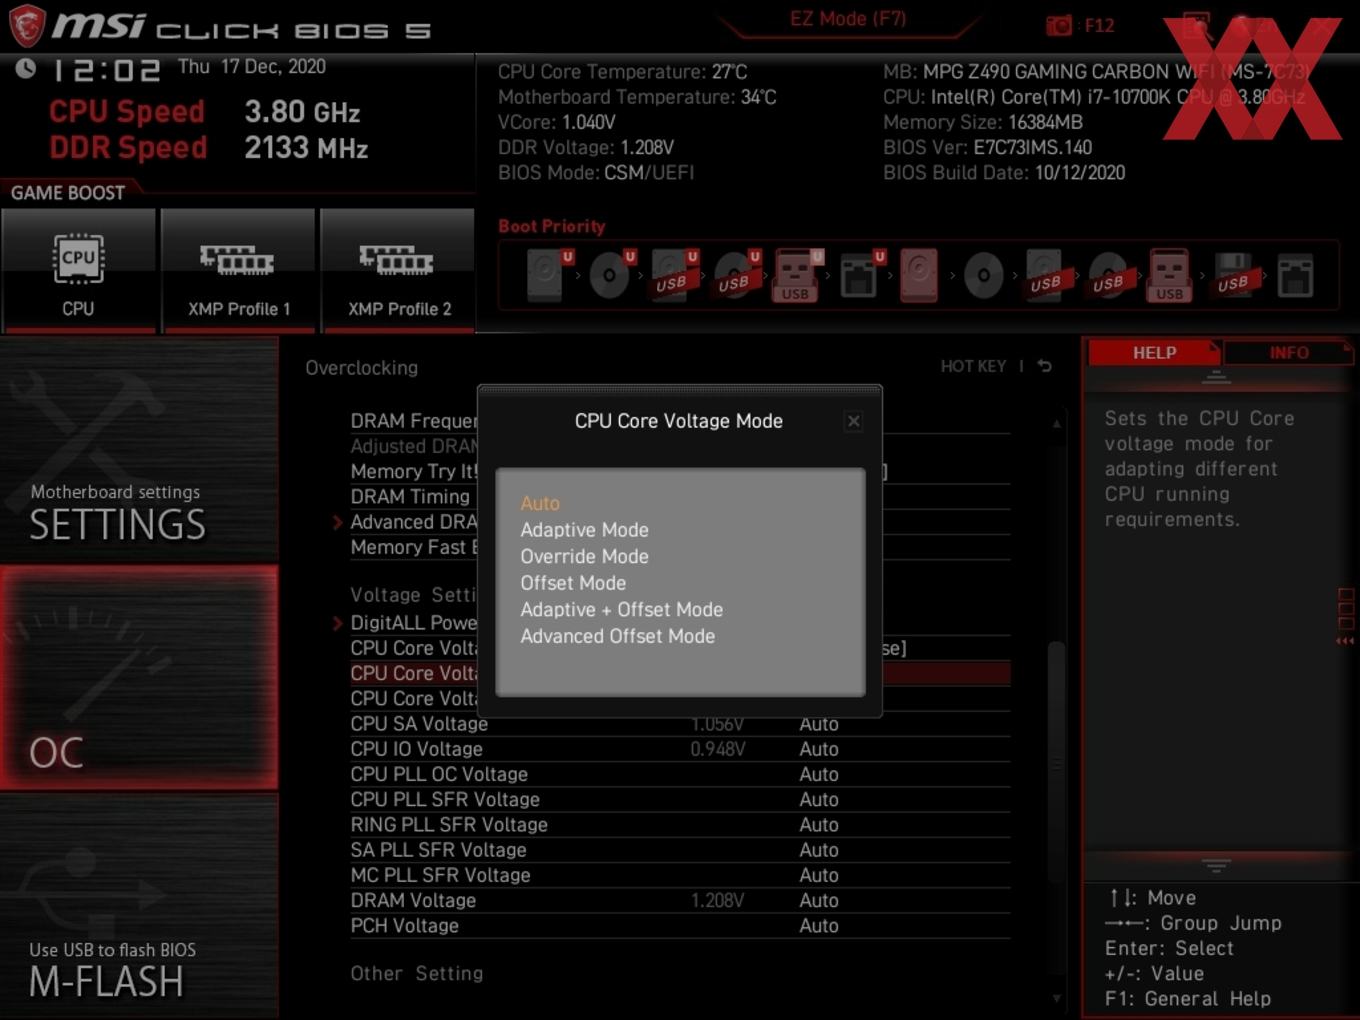Image resolution: width=1360 pixels, height=1020 pixels.
Task: Choose Auto in the voltage mode list
Action: click(540, 503)
